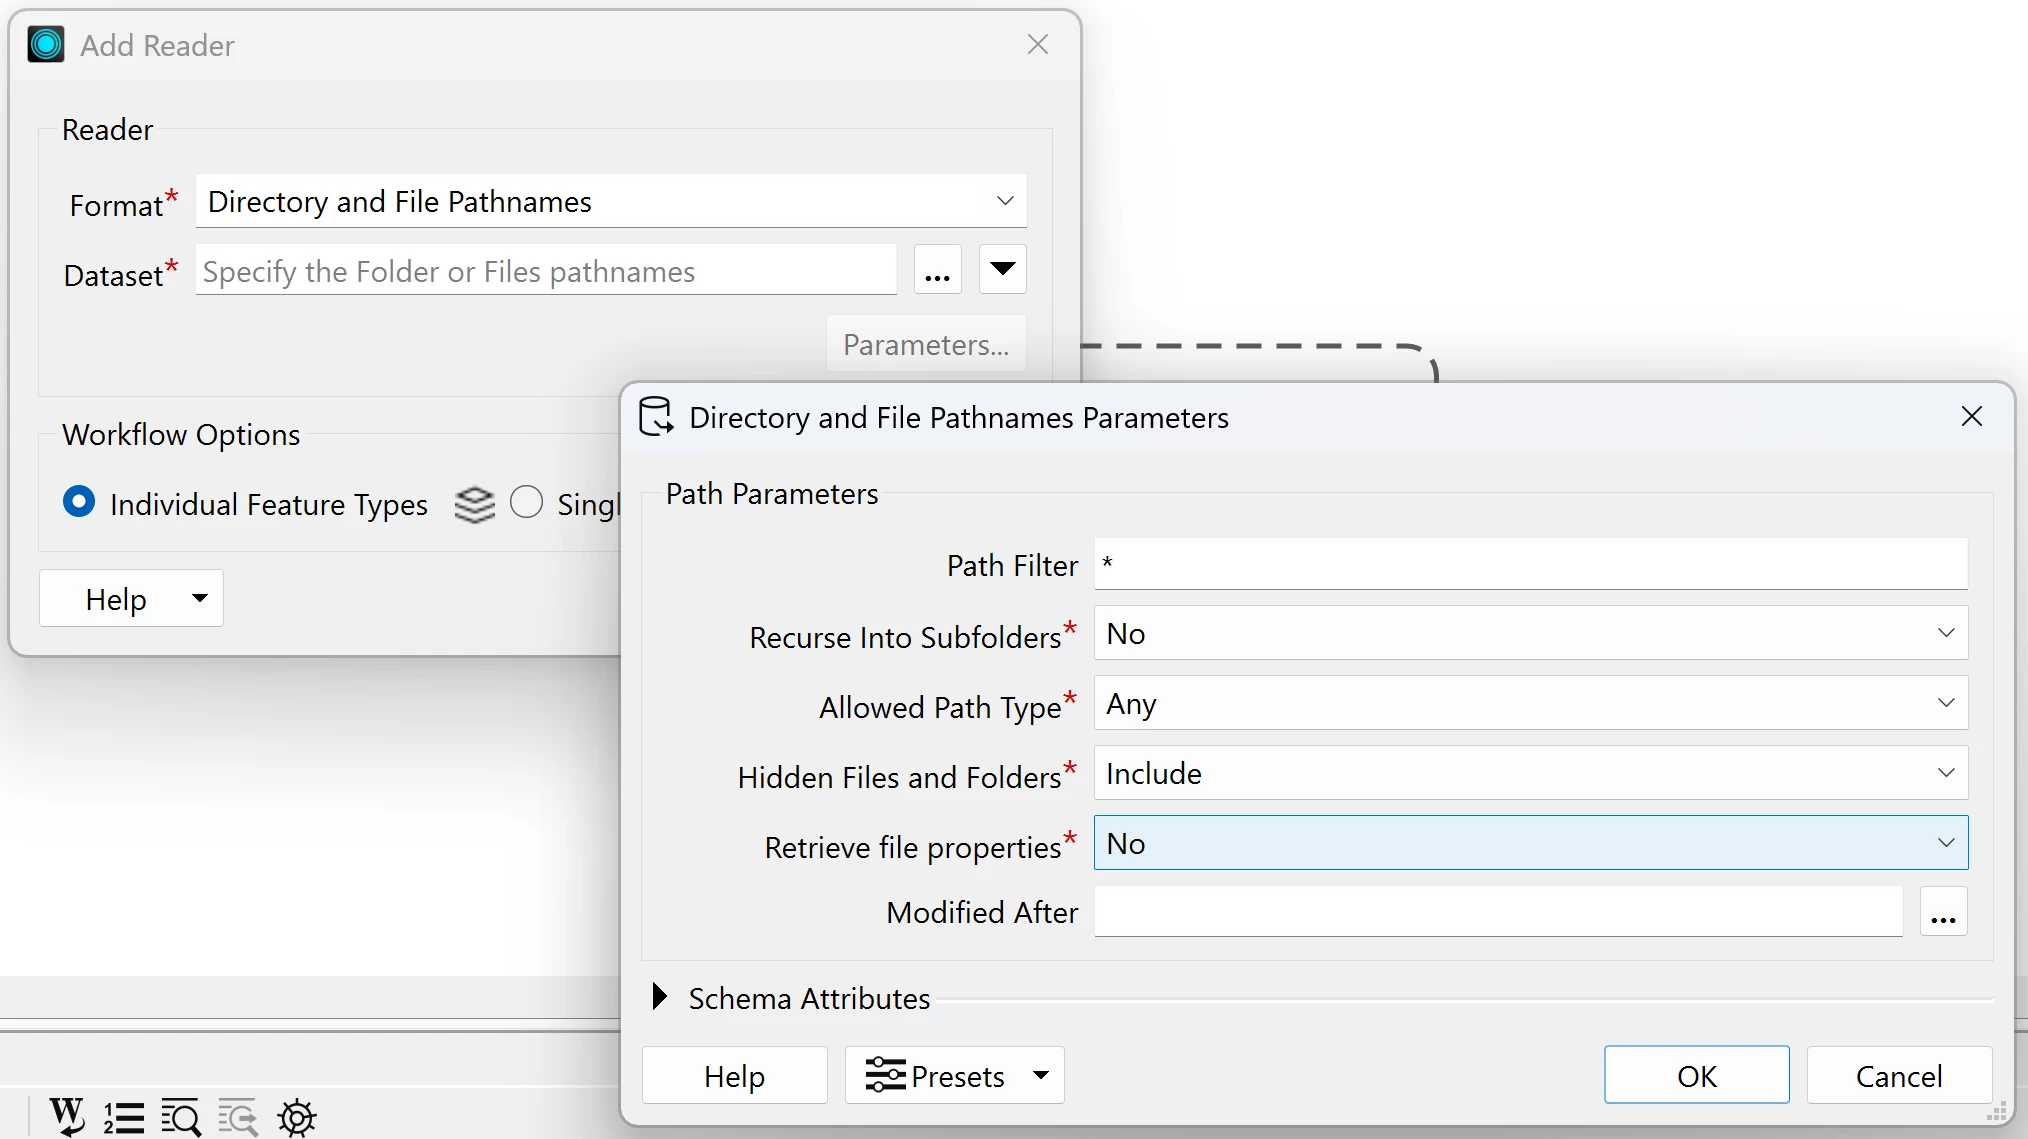
Task: Click the FME logo in Add Reader title
Action: pyautogui.click(x=46, y=45)
